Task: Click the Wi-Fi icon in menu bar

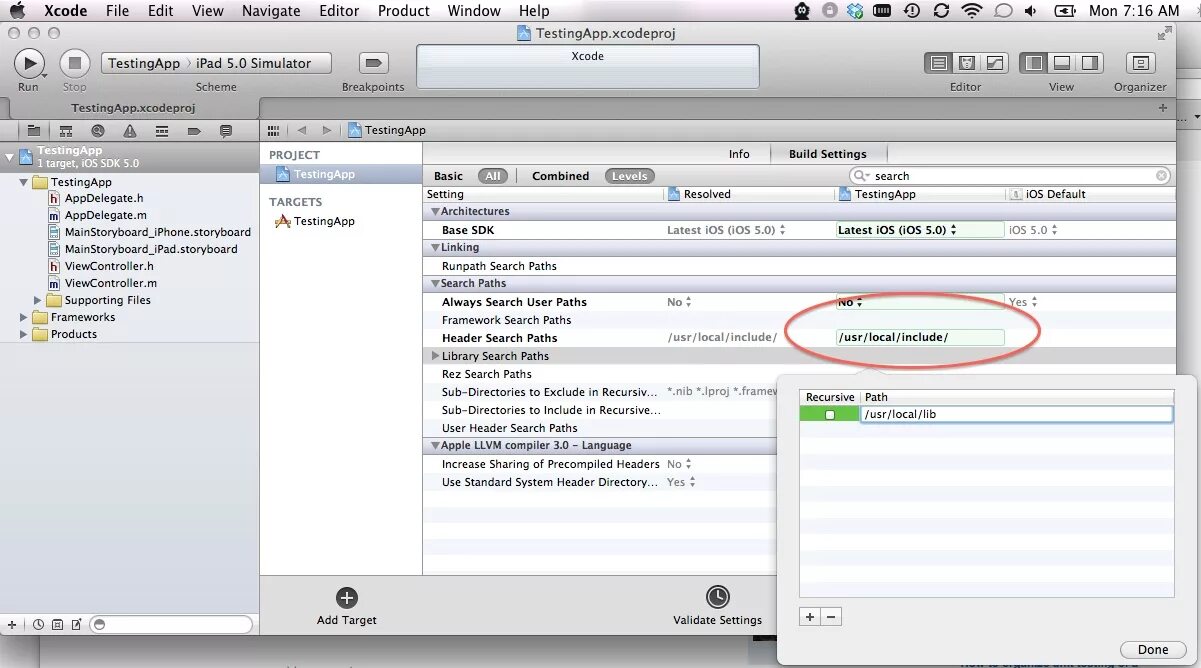Action: click(971, 11)
